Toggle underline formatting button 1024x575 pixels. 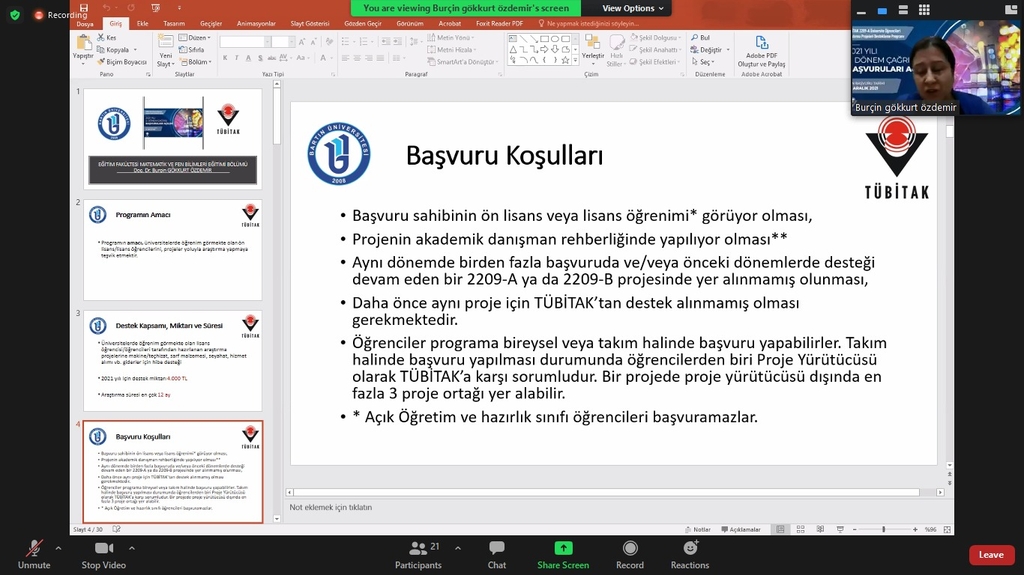click(x=248, y=58)
